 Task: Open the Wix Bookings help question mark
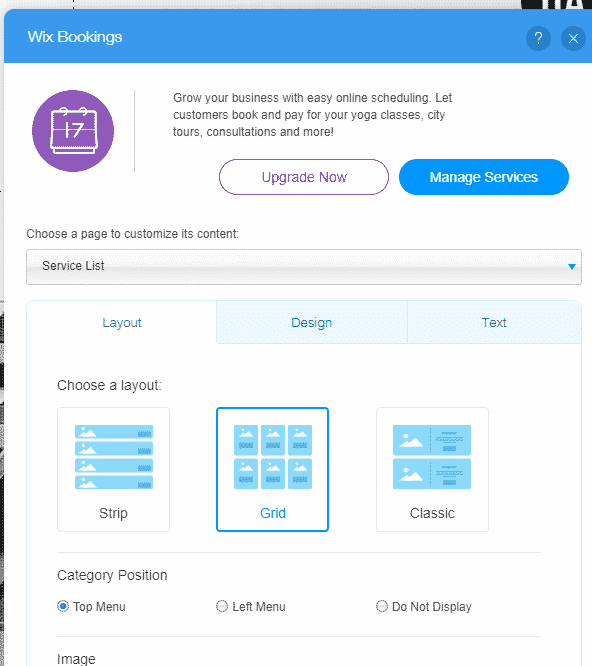coord(538,38)
